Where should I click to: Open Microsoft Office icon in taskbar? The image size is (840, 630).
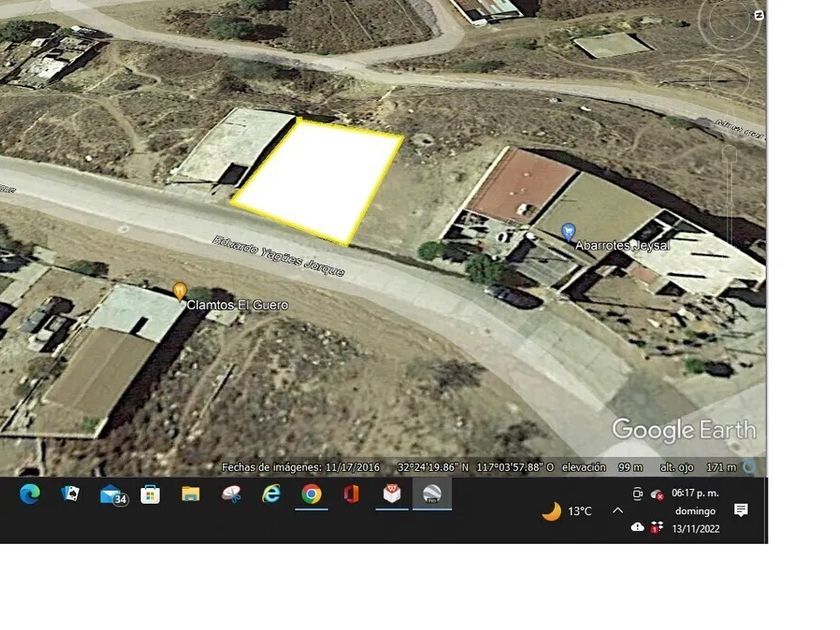[351, 494]
